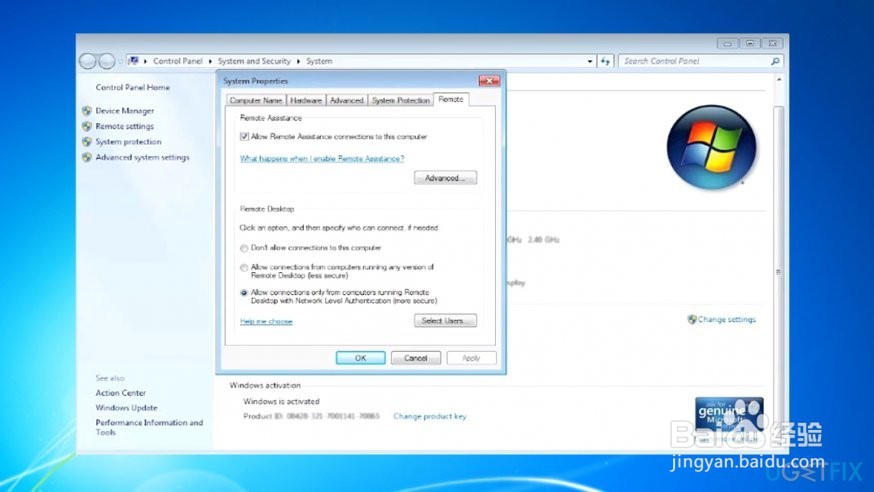The image size is (874, 492).
Task: Open Device Manager from sidebar
Action: pyautogui.click(x=125, y=111)
